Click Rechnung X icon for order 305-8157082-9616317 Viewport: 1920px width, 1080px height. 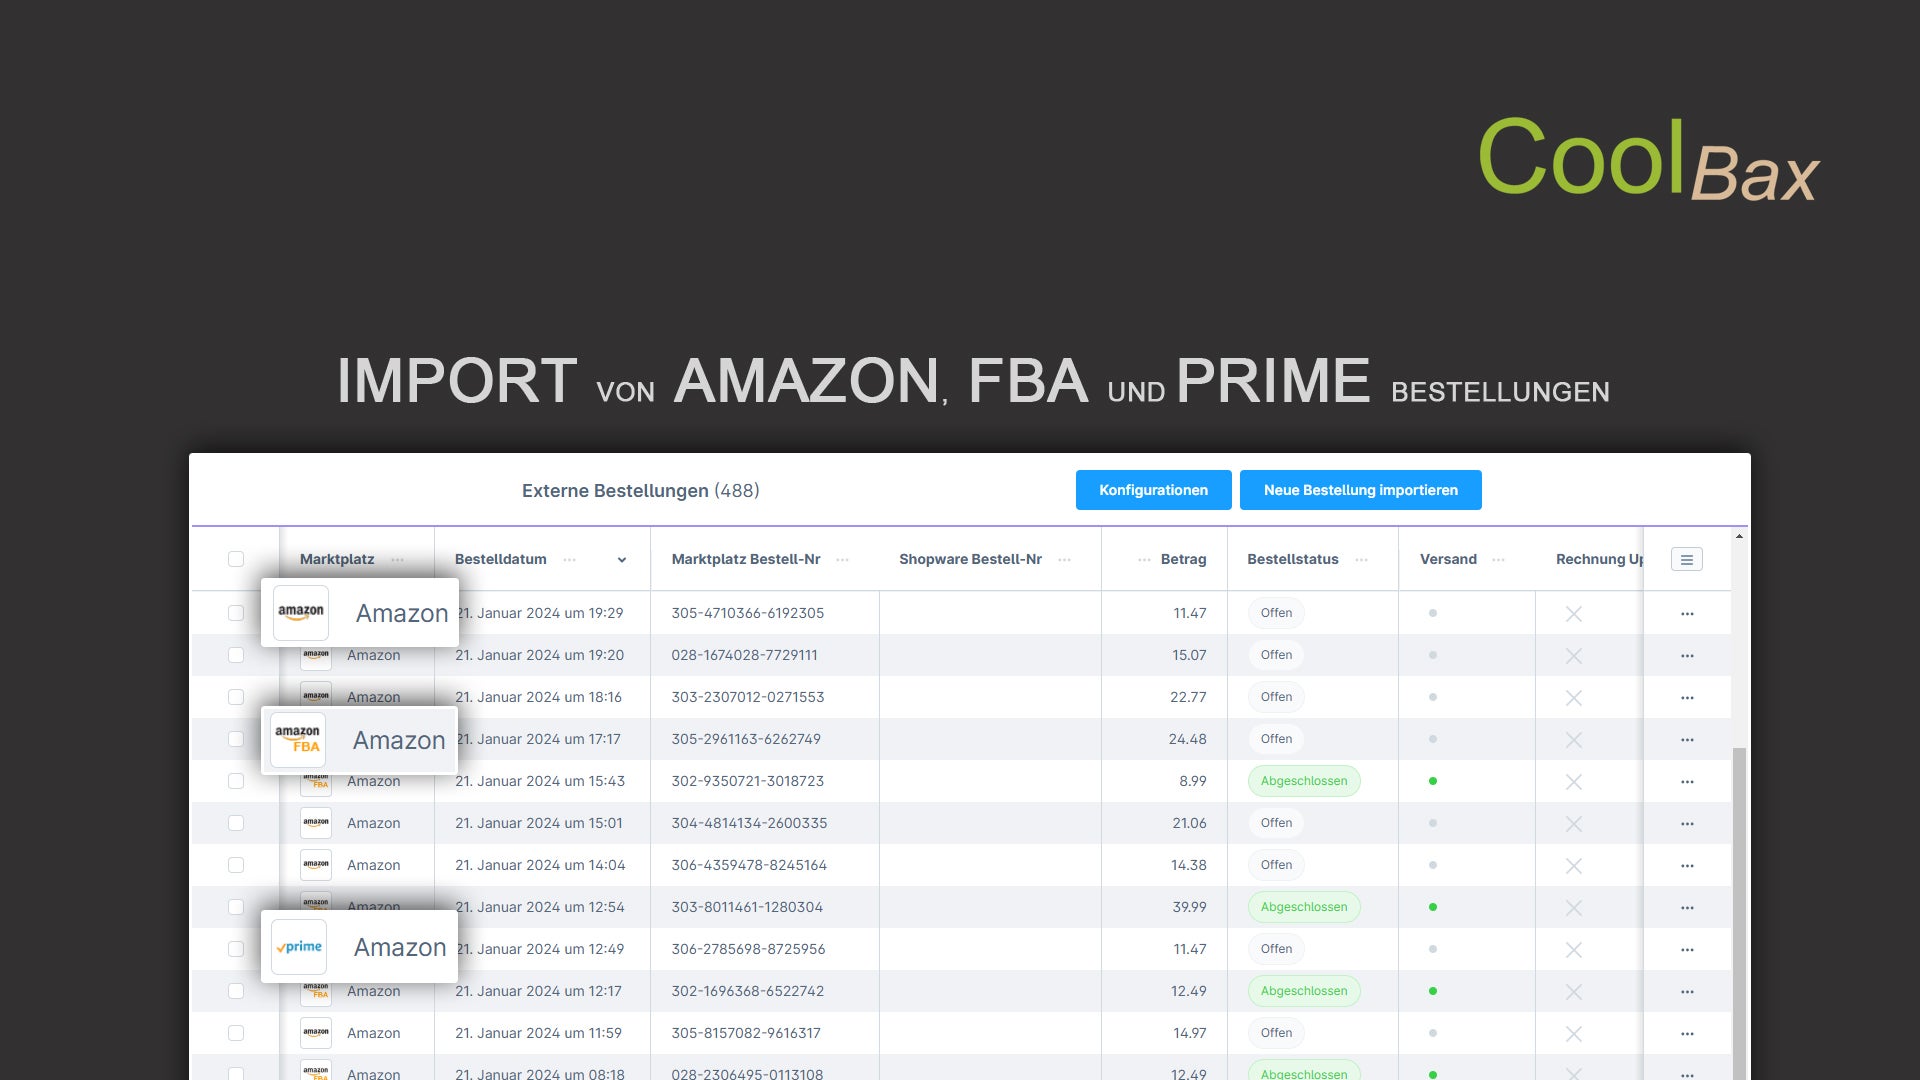tap(1574, 1034)
